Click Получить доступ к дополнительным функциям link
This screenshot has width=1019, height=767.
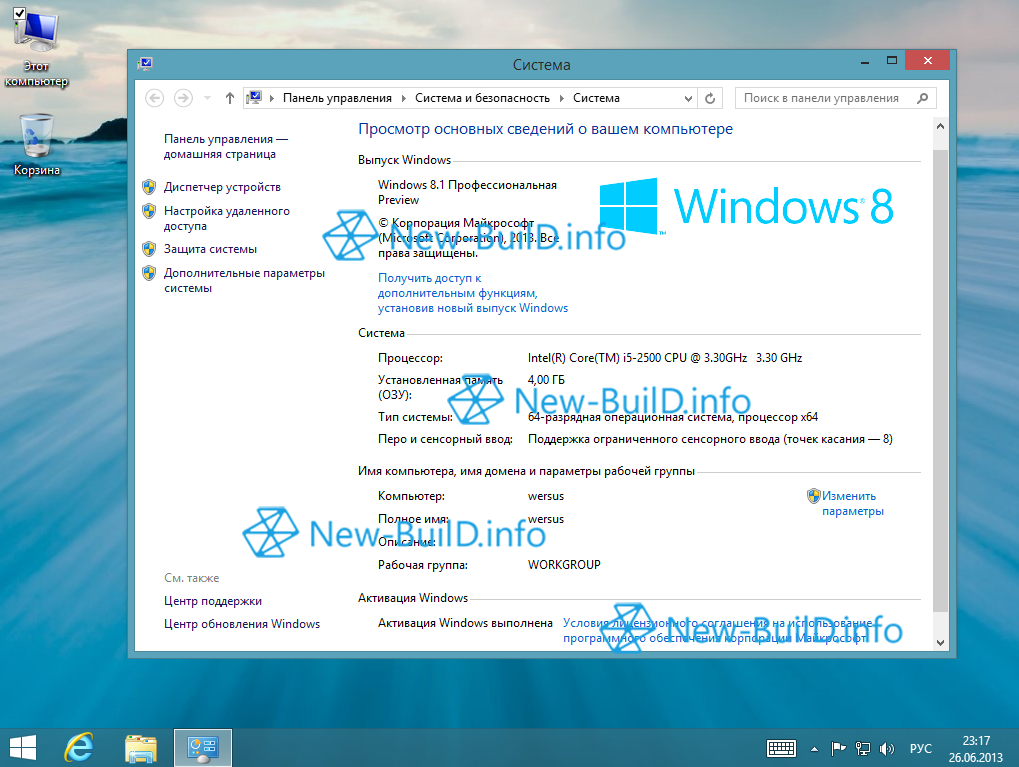click(472, 293)
